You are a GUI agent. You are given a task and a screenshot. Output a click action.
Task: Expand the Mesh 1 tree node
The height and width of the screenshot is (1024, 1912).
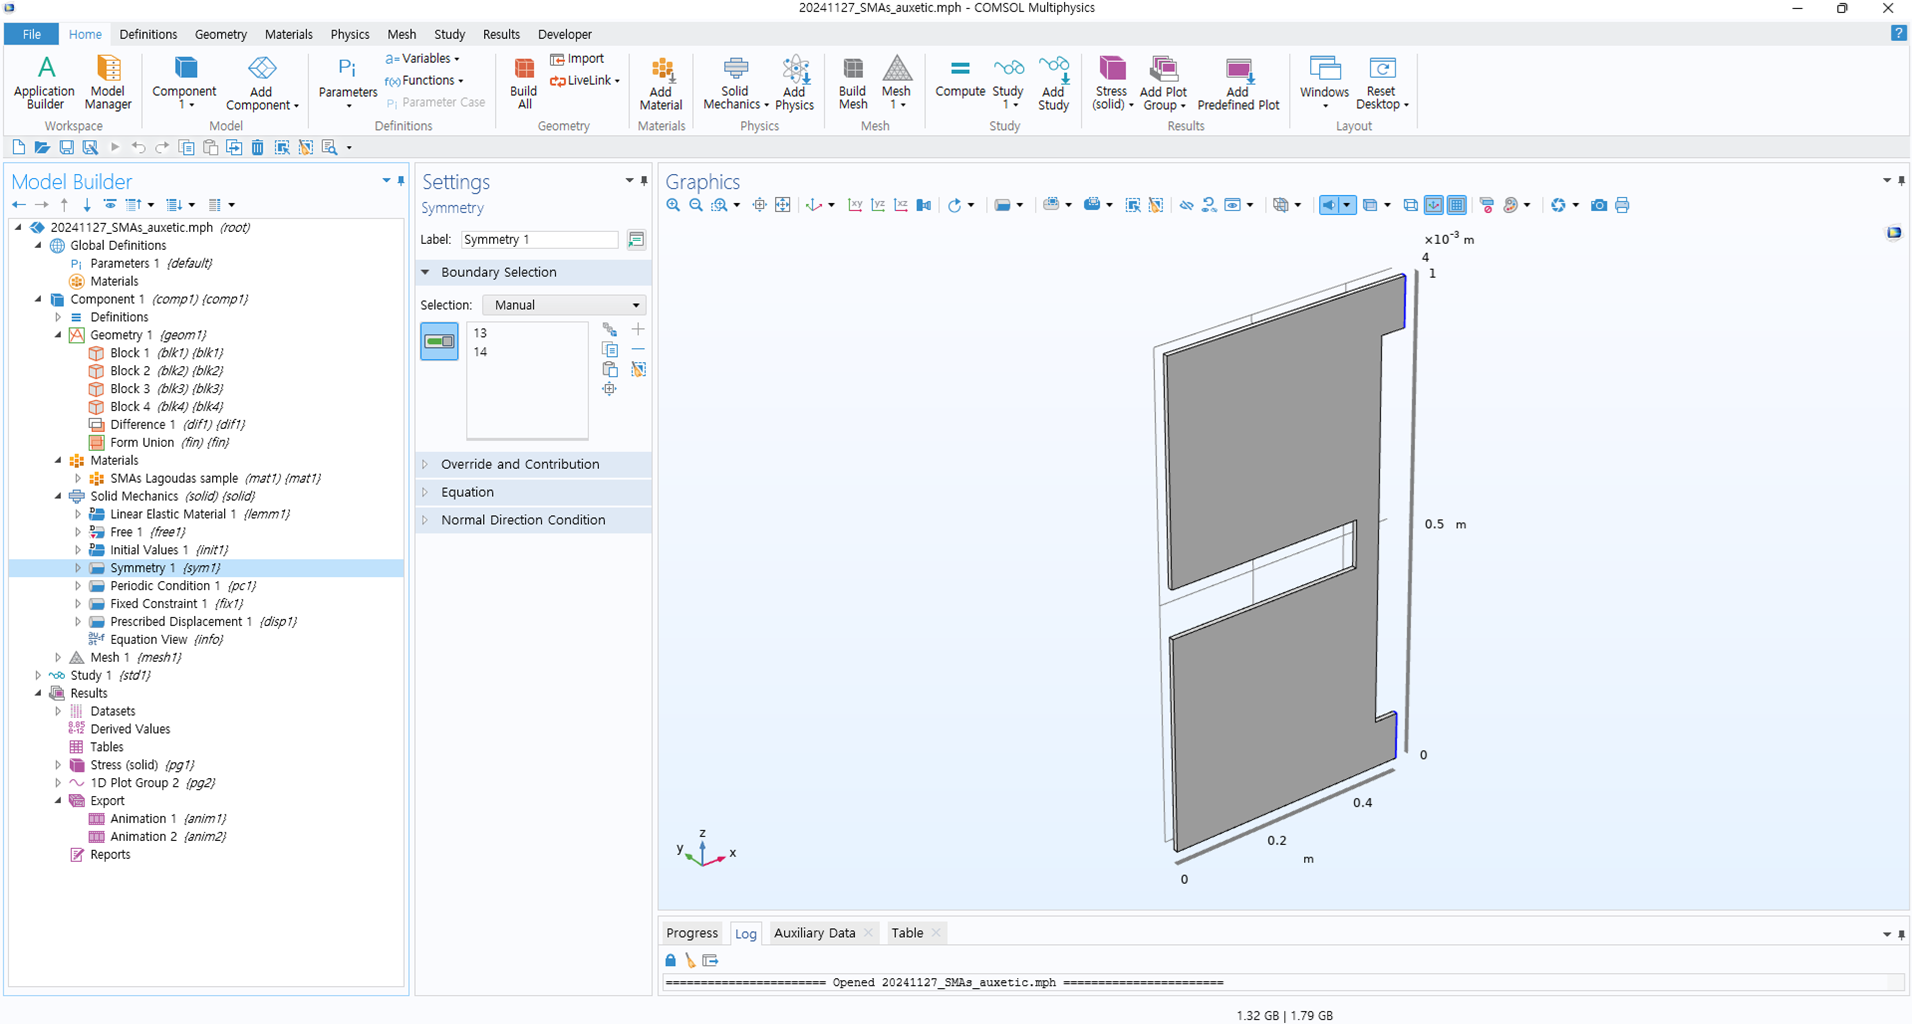tap(58, 658)
